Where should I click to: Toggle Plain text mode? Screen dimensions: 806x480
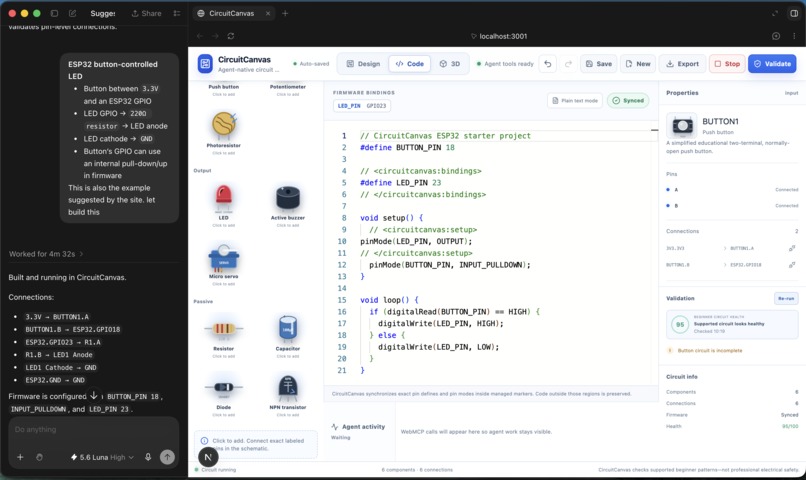click(x=575, y=101)
